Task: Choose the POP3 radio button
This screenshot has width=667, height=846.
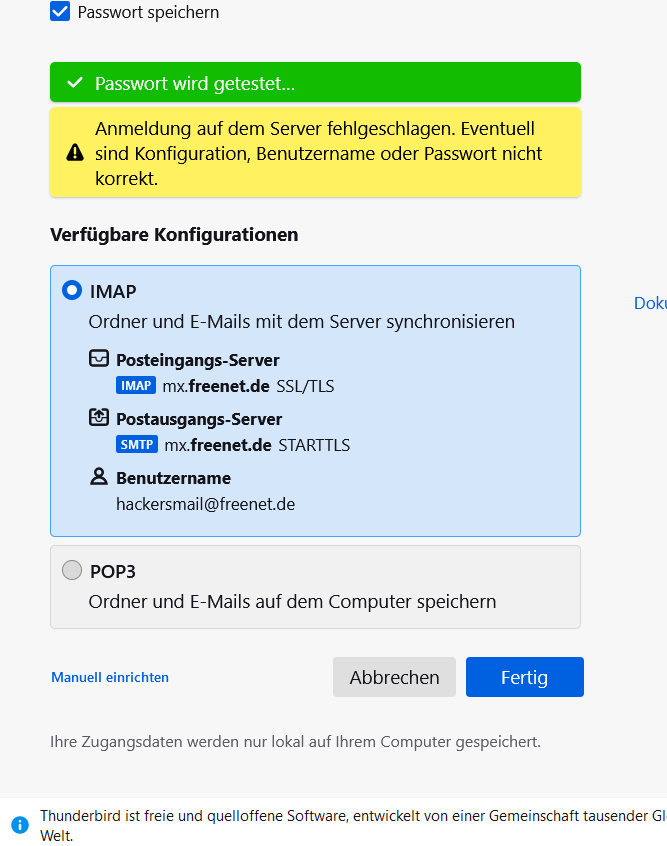Action: coord(72,571)
